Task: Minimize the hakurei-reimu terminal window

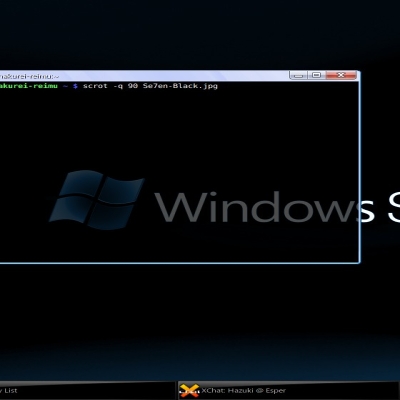Action: click(298, 75)
